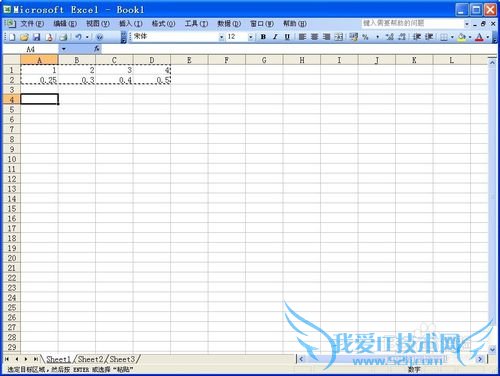Open the 编辑 (Edit) menu
Viewport: 500px width, 376px height.
(x=65, y=24)
